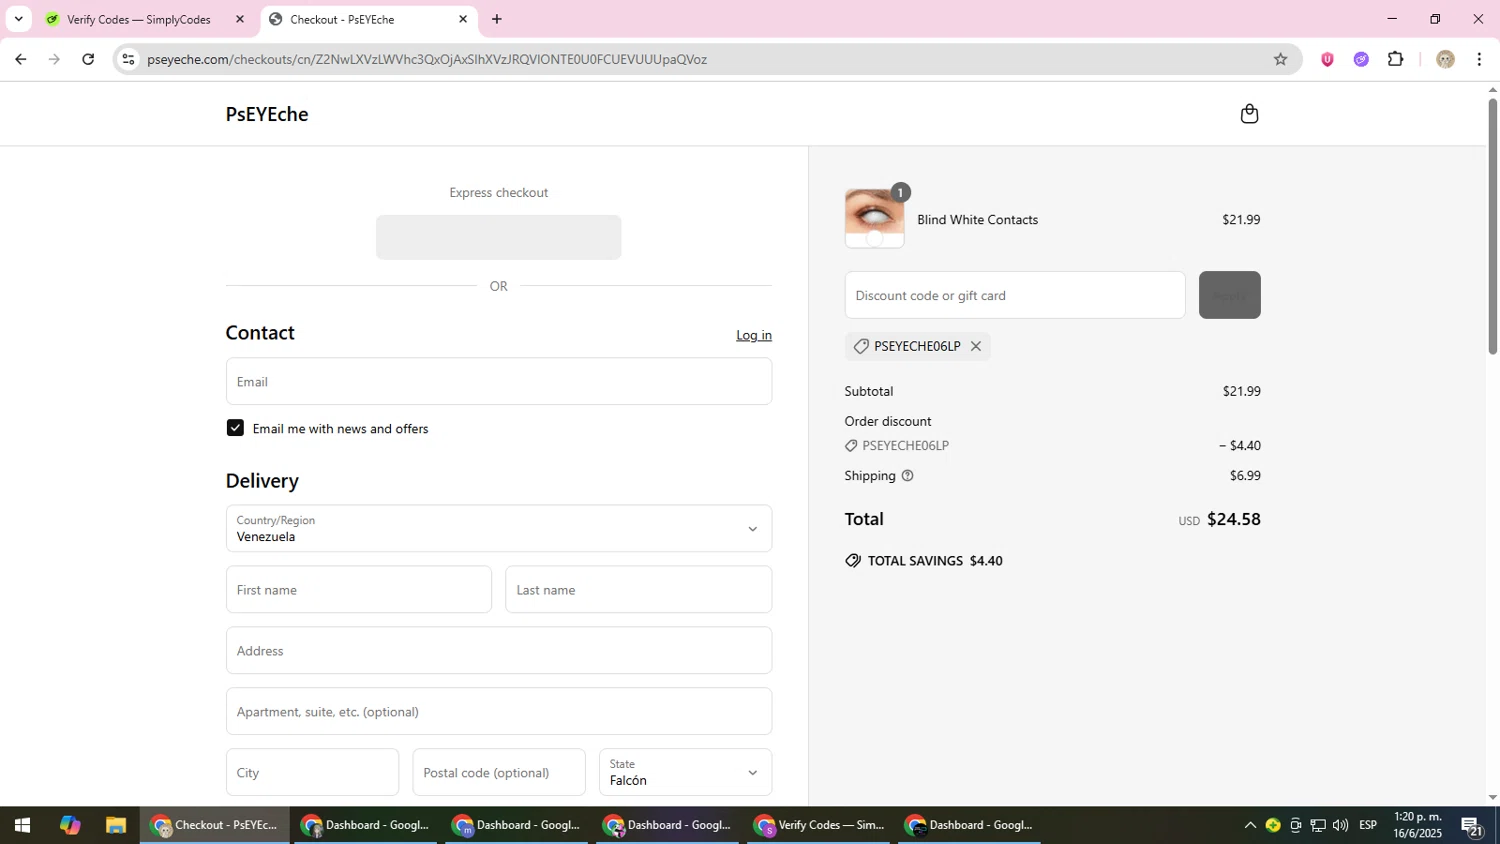
Task: Open Copilot from the taskbar
Action: click(x=69, y=826)
